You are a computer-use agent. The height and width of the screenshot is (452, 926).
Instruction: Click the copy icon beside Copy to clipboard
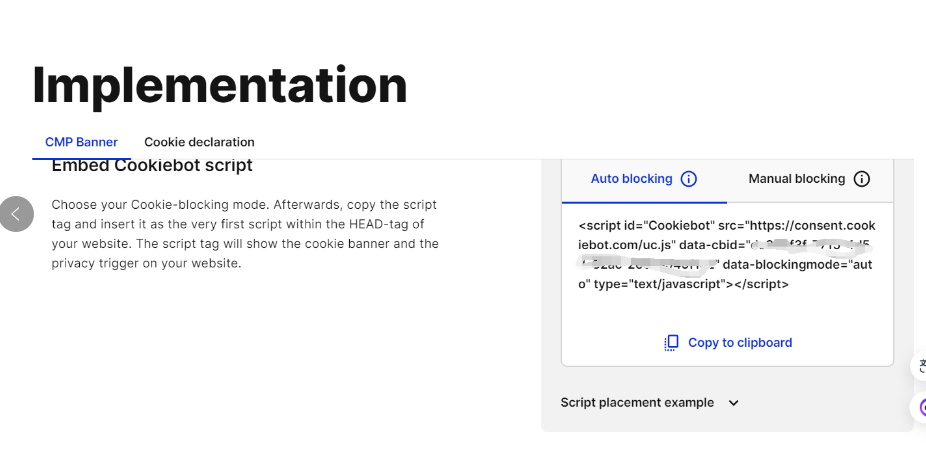point(671,343)
